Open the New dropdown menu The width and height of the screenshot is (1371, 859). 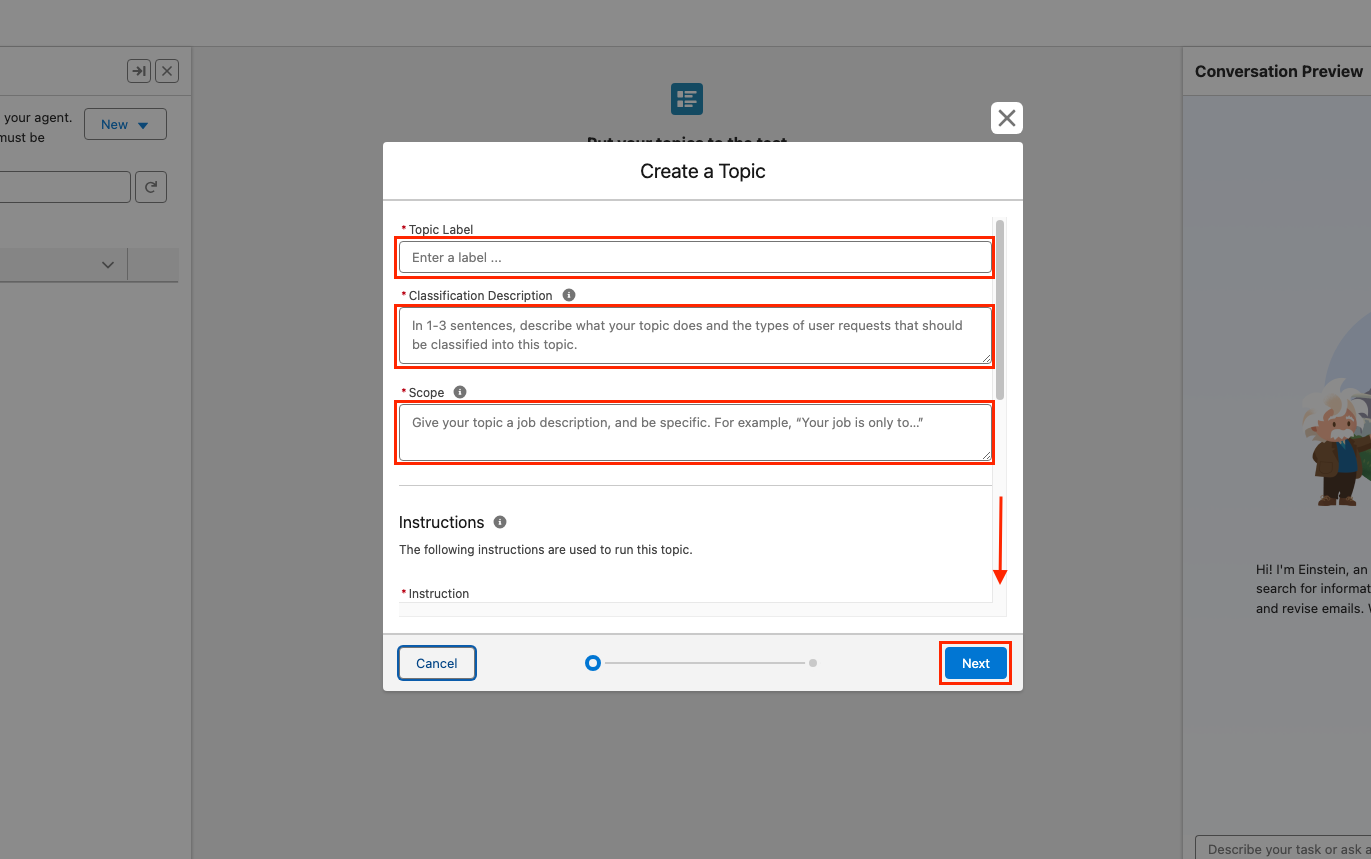[125, 125]
